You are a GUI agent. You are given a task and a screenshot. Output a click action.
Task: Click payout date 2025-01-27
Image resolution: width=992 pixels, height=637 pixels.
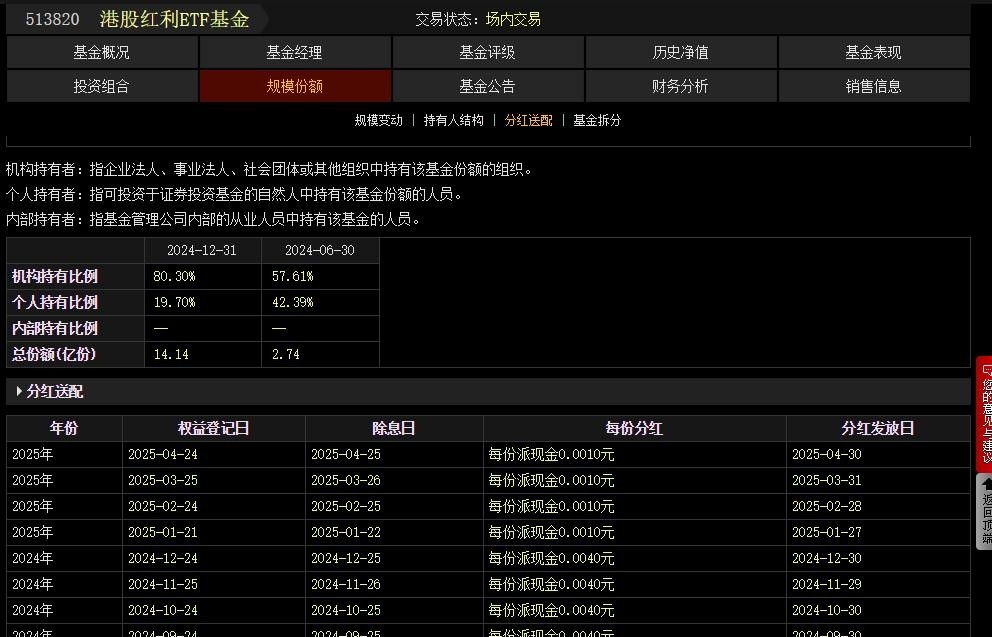coord(827,532)
